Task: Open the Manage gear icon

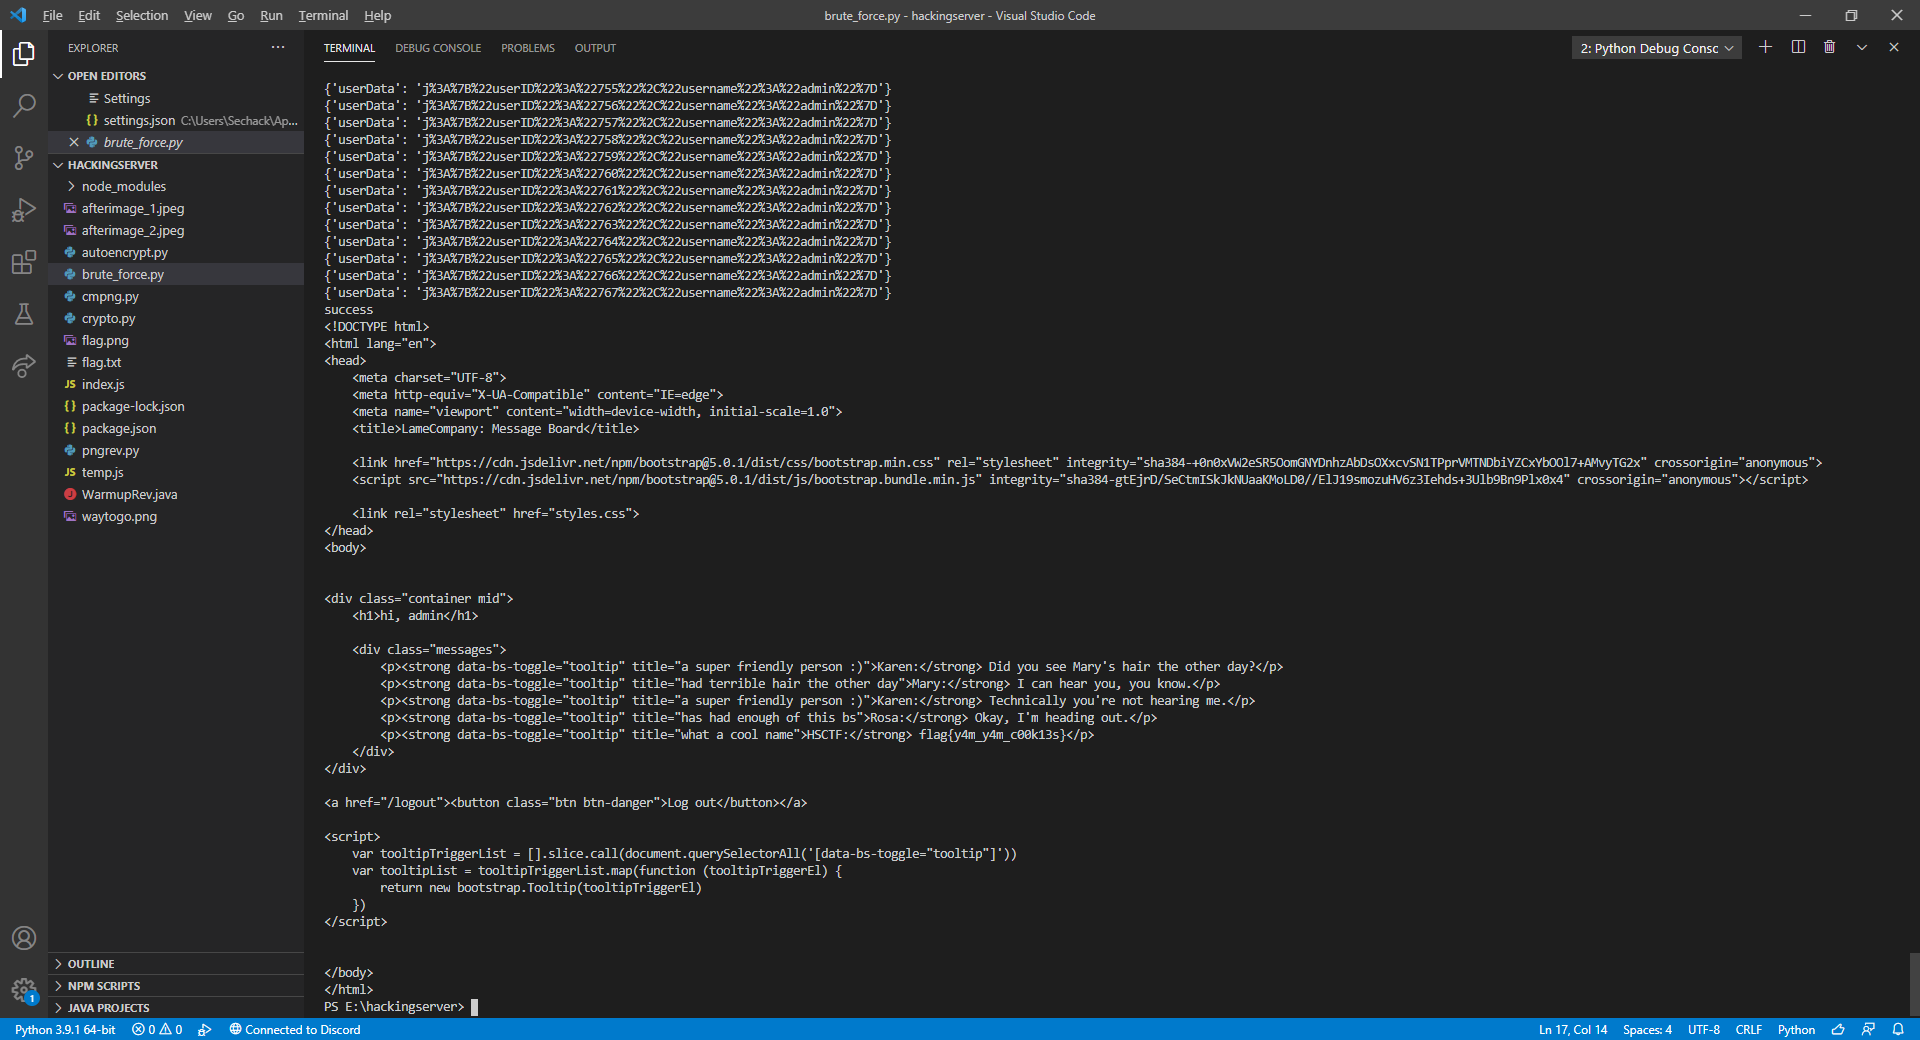Action: coord(24,990)
